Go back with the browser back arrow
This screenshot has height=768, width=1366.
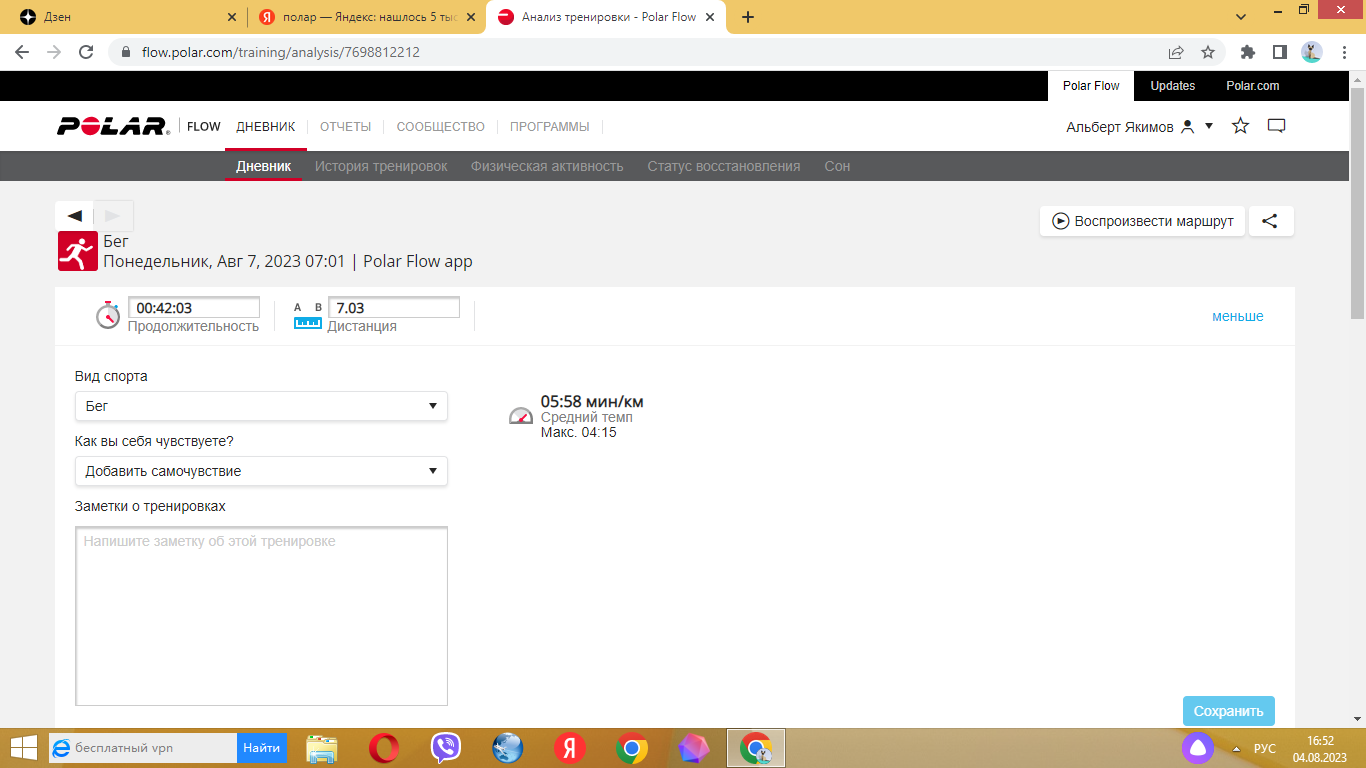tap(22, 52)
